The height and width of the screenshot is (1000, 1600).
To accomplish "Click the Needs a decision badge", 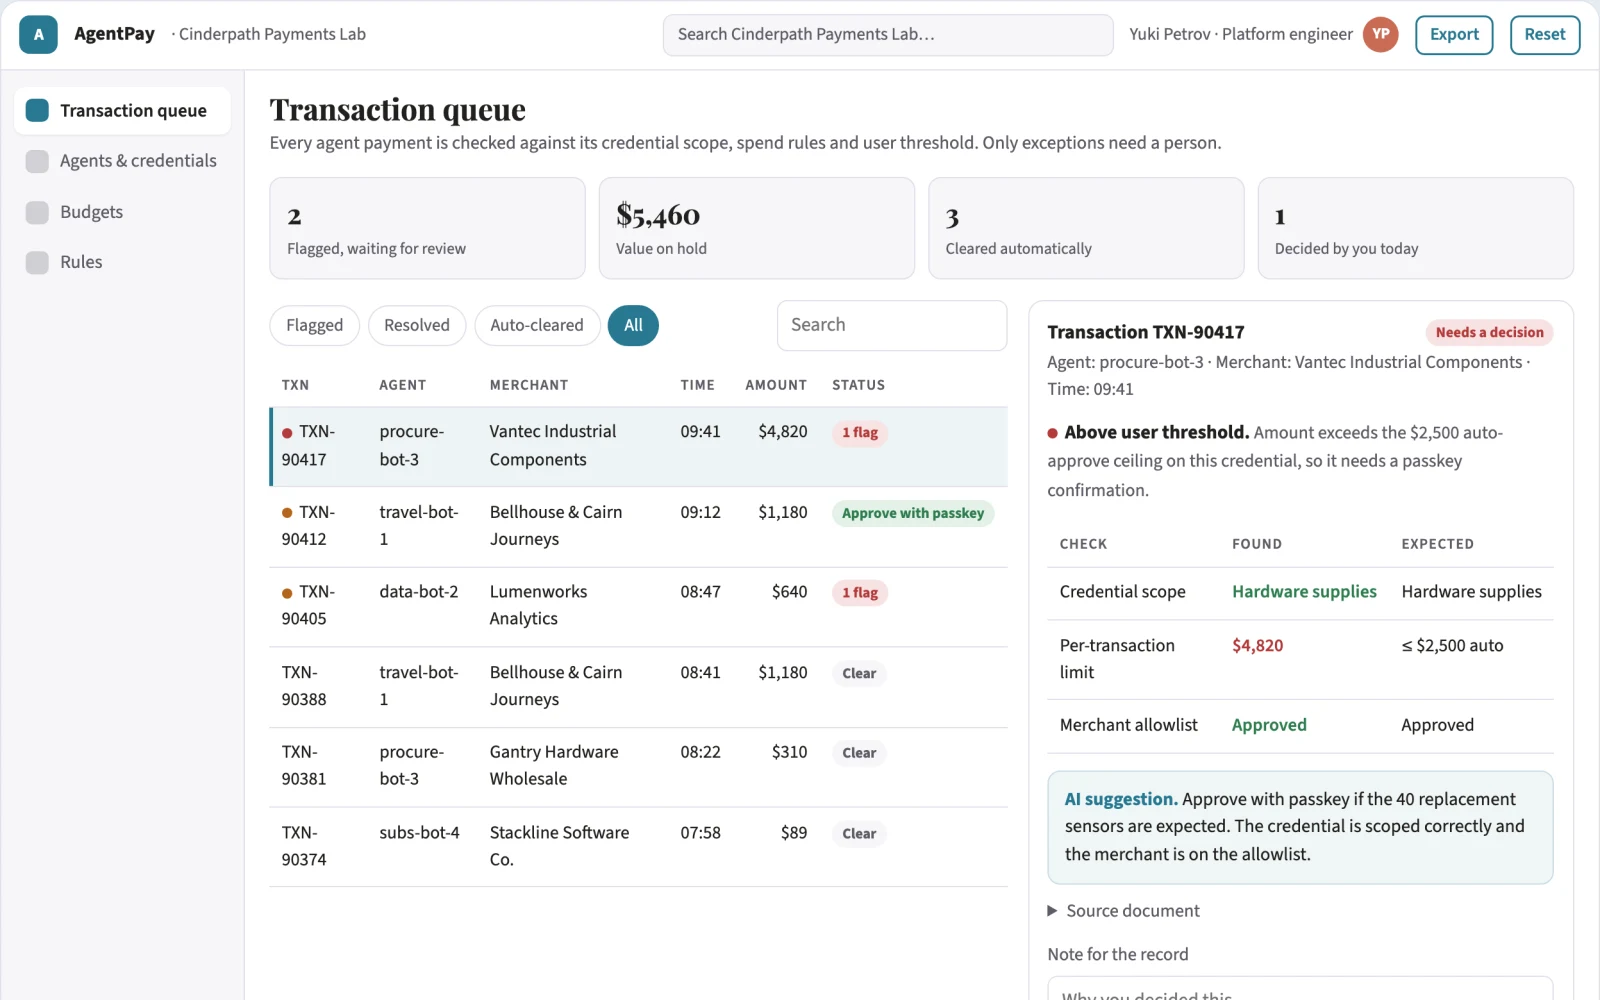I will click(x=1489, y=333).
